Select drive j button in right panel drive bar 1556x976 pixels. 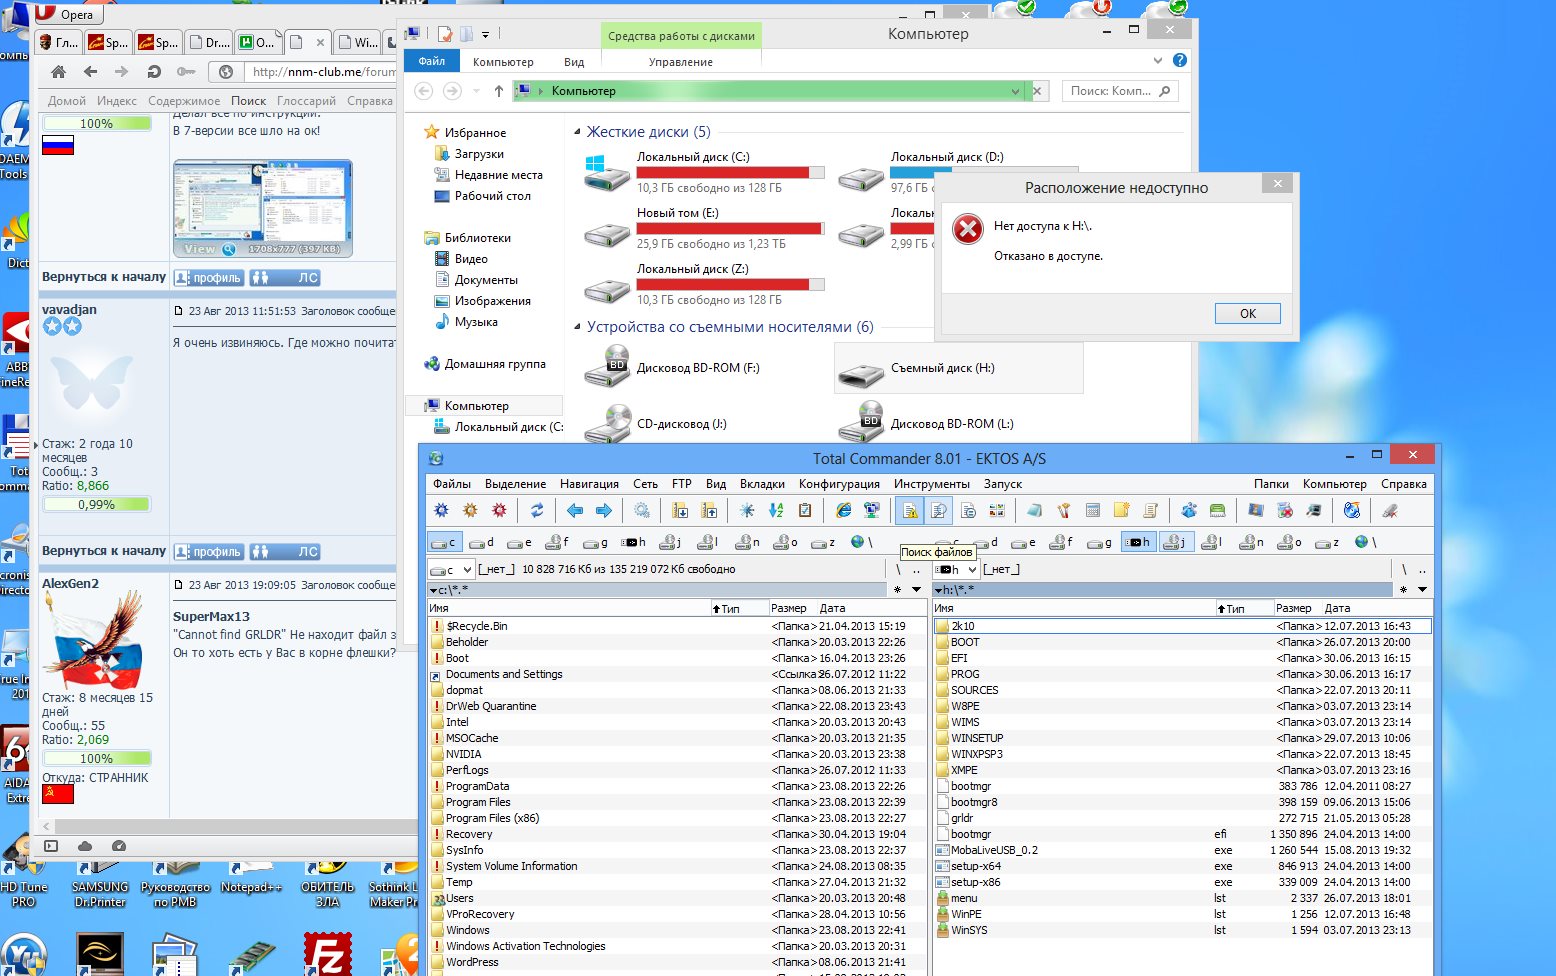(1177, 542)
